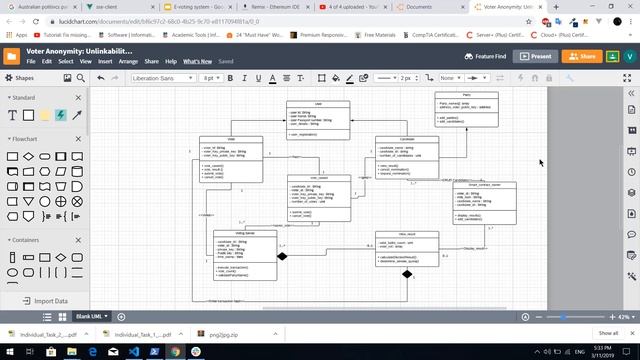
Task: Open the line color pencil
Action: point(349,78)
